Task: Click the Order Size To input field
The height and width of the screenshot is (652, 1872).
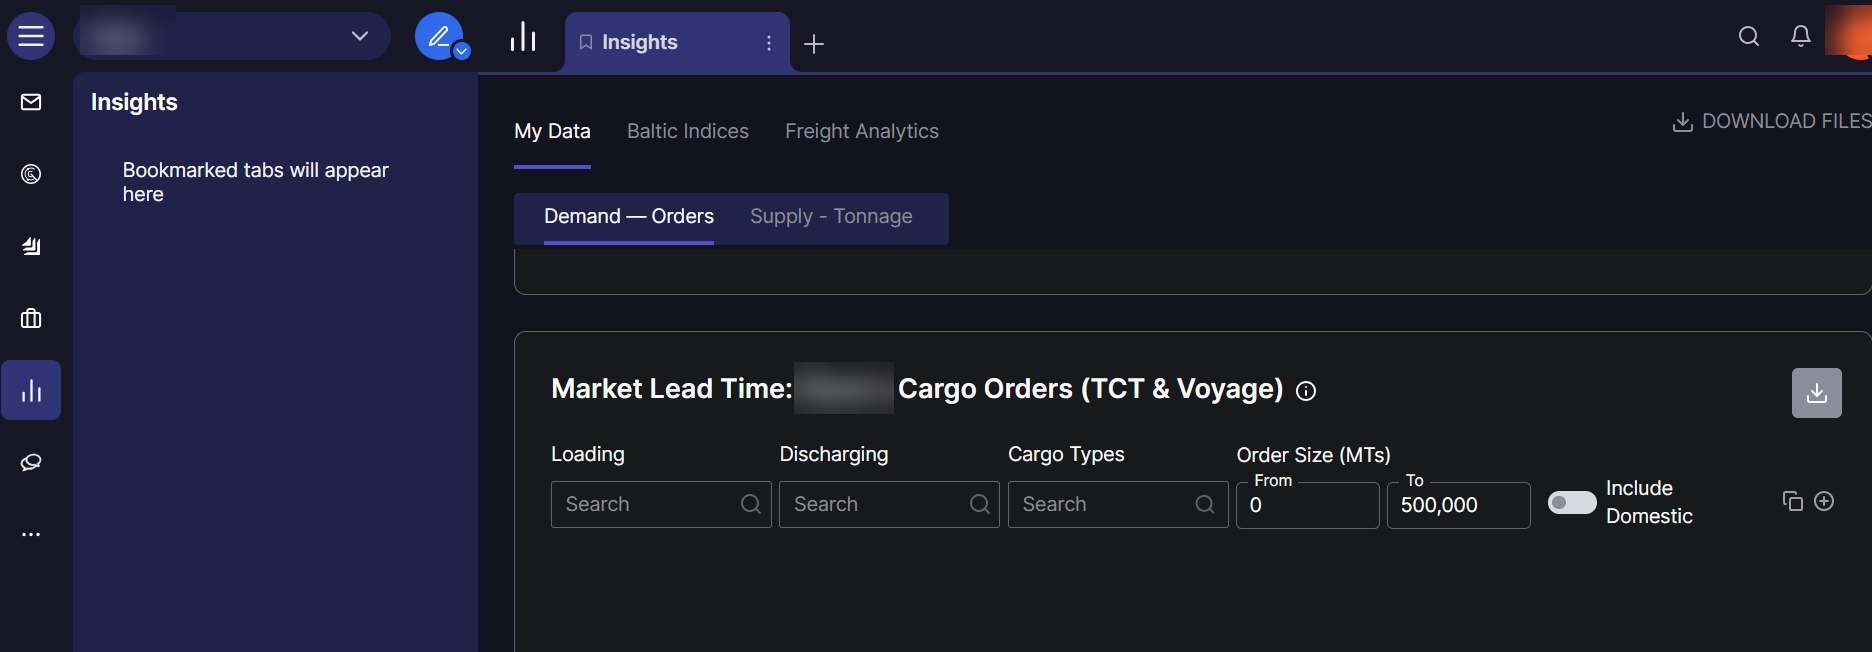Action: point(1457,505)
